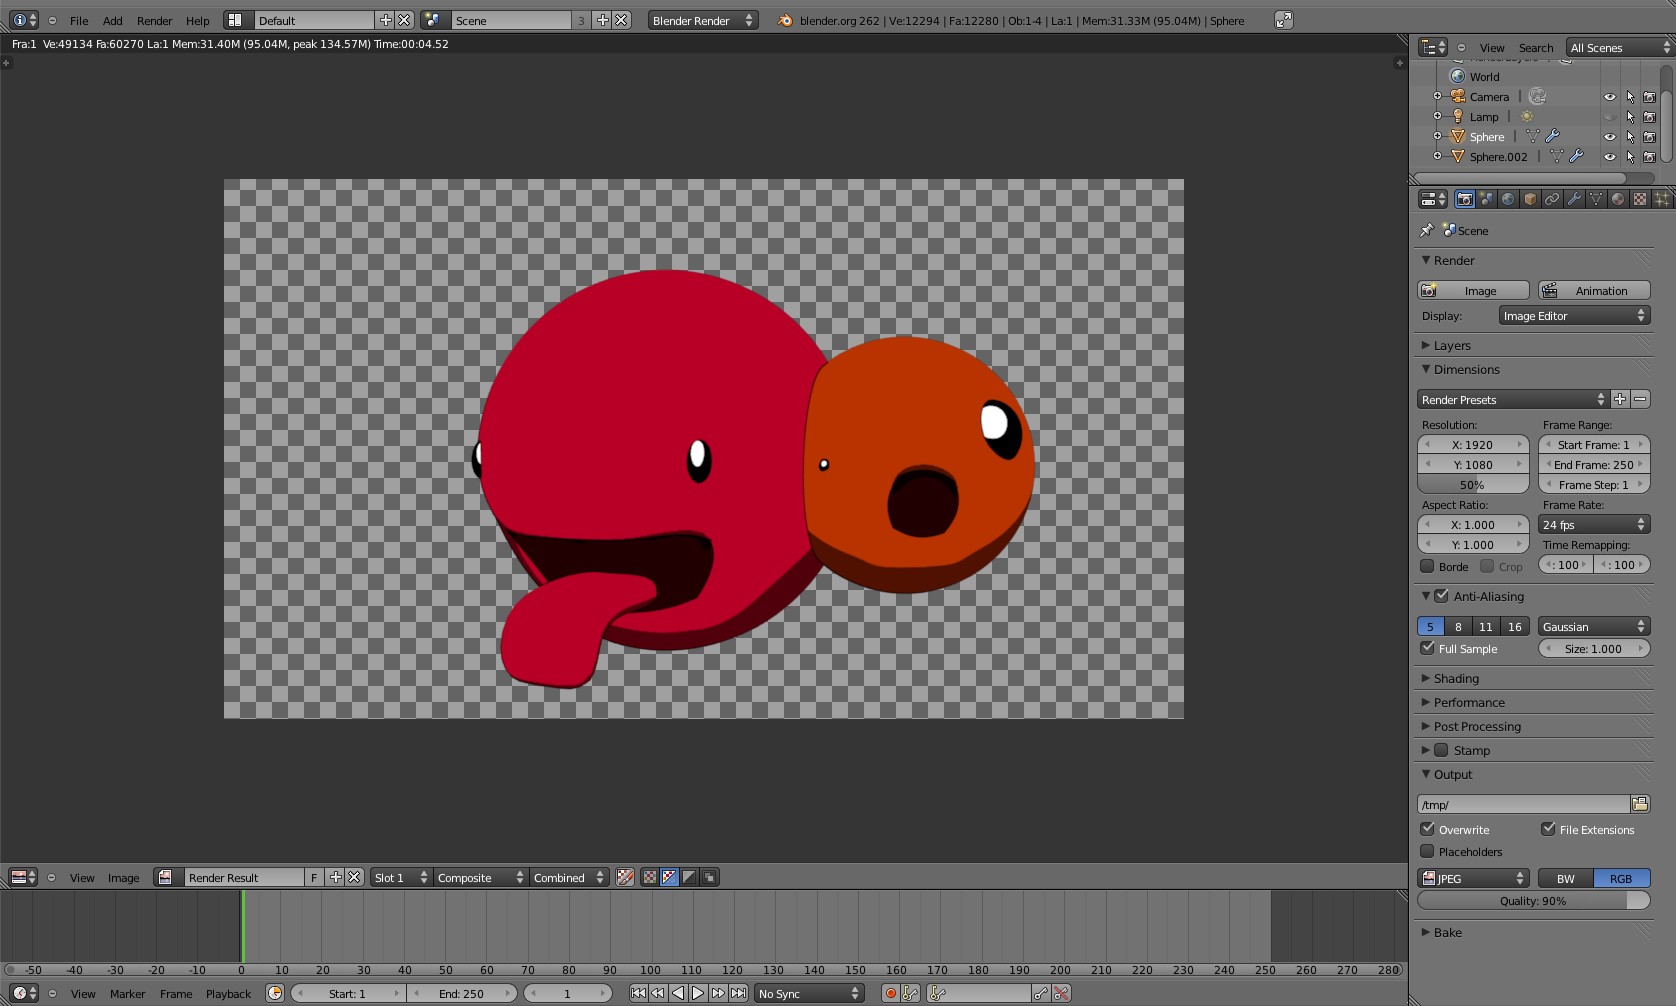Expand the Camera tree item in outliner
This screenshot has width=1676, height=1006.
pyautogui.click(x=1437, y=97)
